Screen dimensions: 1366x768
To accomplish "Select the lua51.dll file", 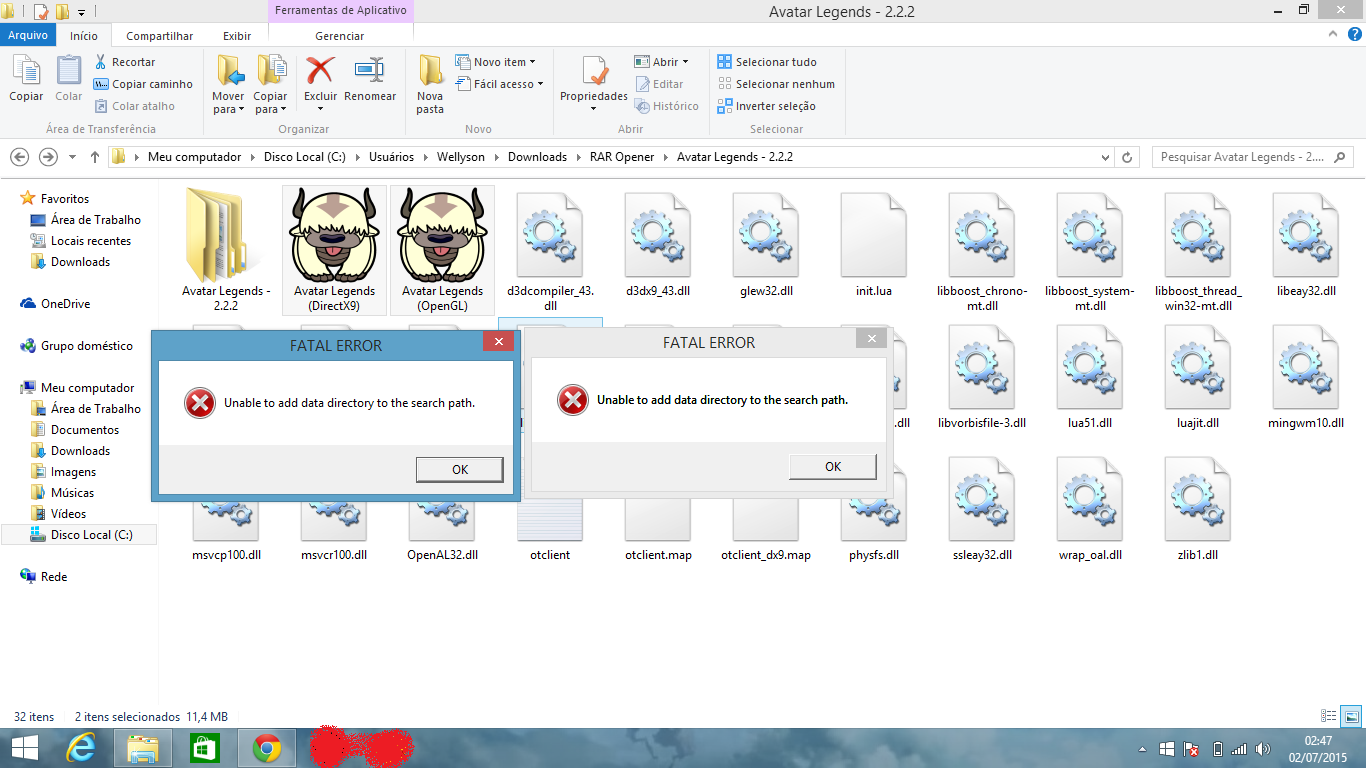I will pyautogui.click(x=1090, y=377).
